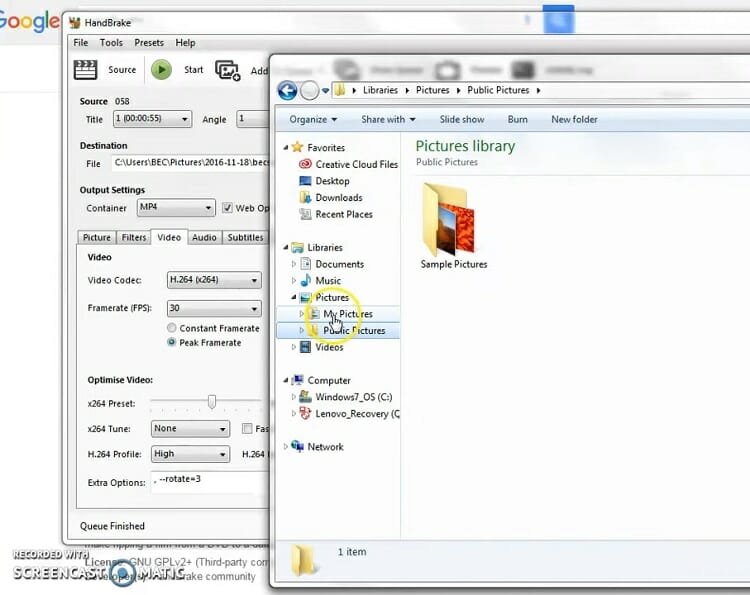Open the Video Codec dropdown

[x=214, y=280]
